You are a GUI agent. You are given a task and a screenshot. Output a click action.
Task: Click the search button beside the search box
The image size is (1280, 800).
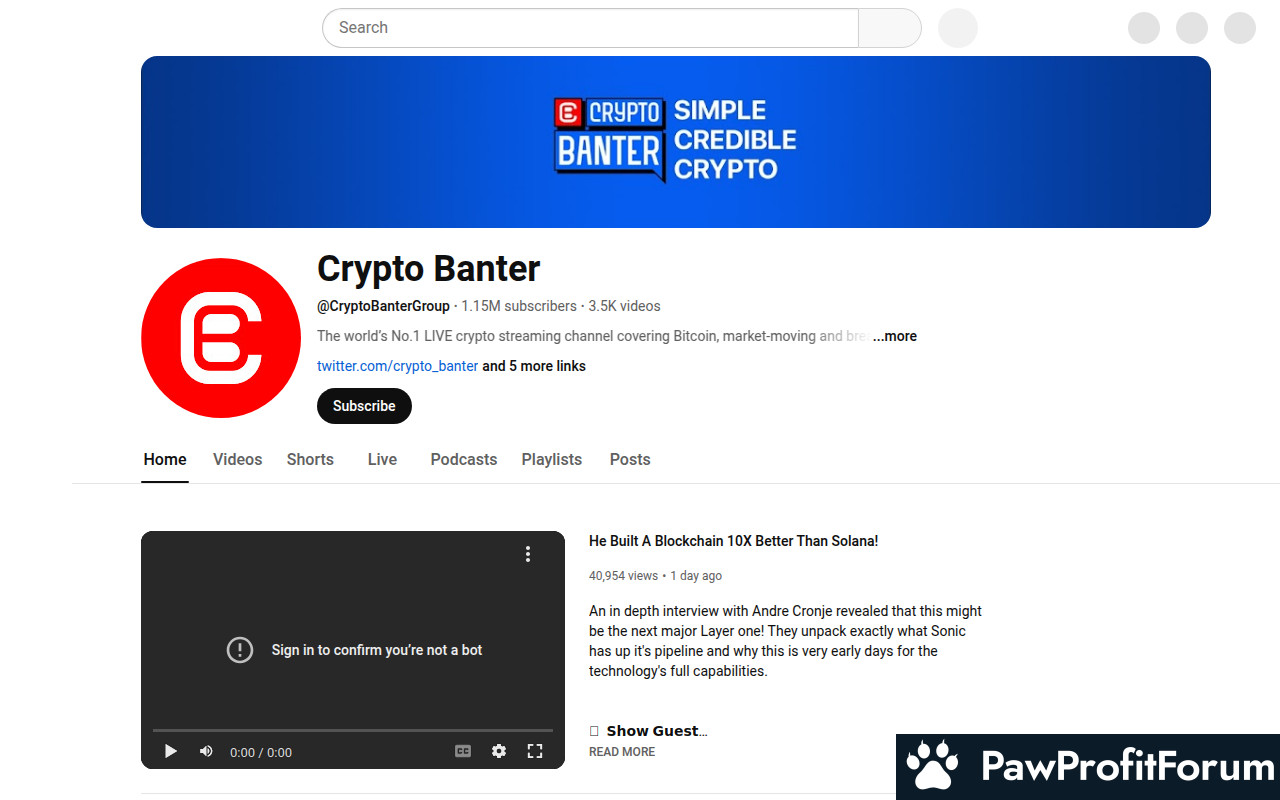(890, 28)
